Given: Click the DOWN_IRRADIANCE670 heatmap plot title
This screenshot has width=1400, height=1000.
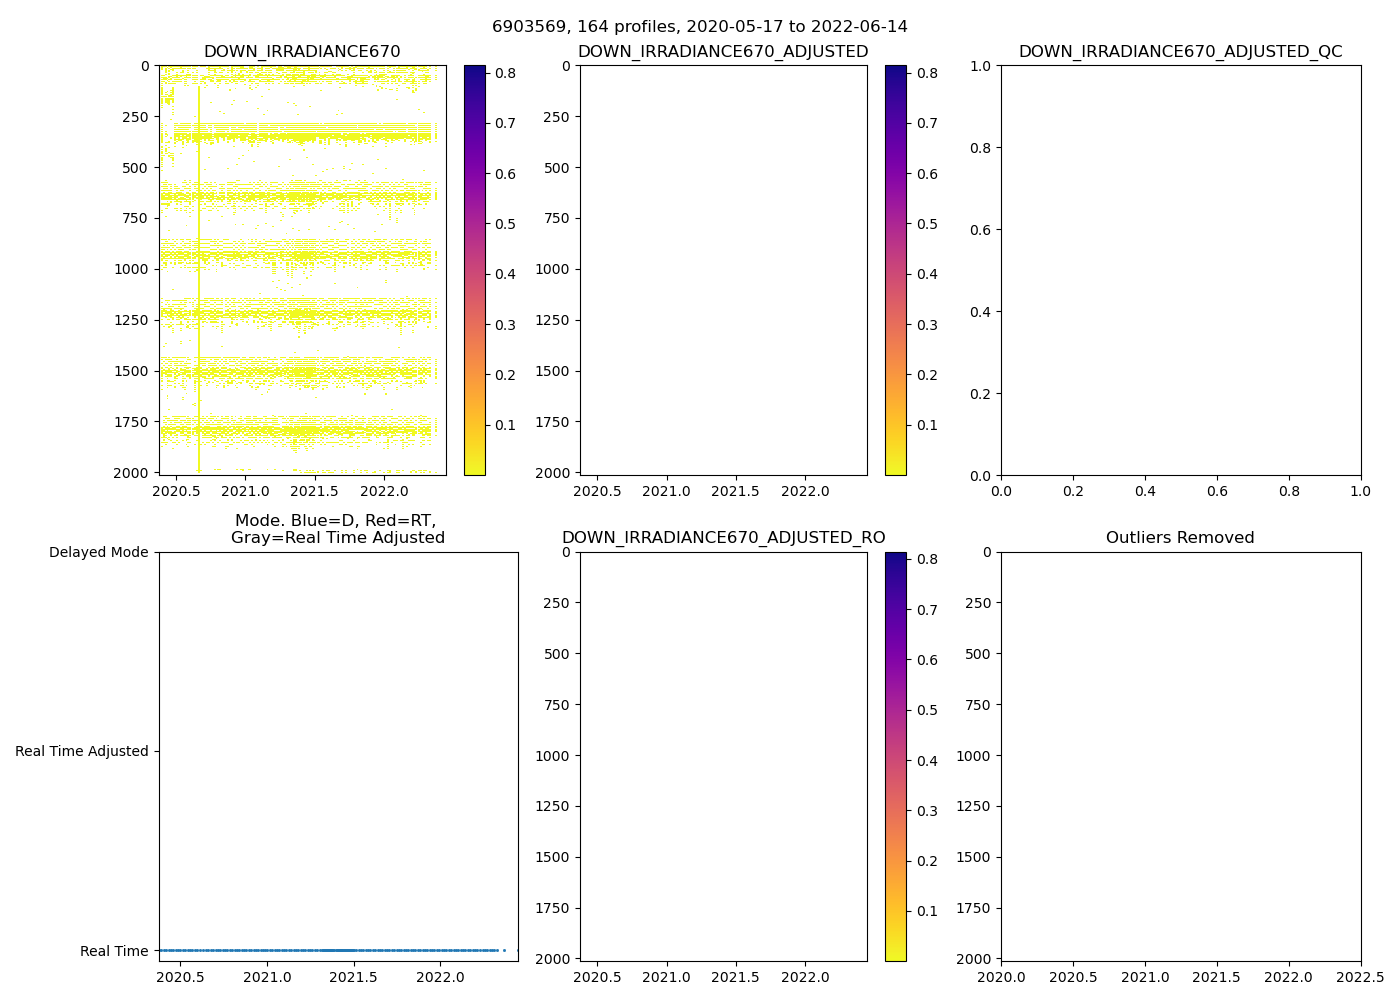Looking at the screenshot, I should [x=302, y=52].
